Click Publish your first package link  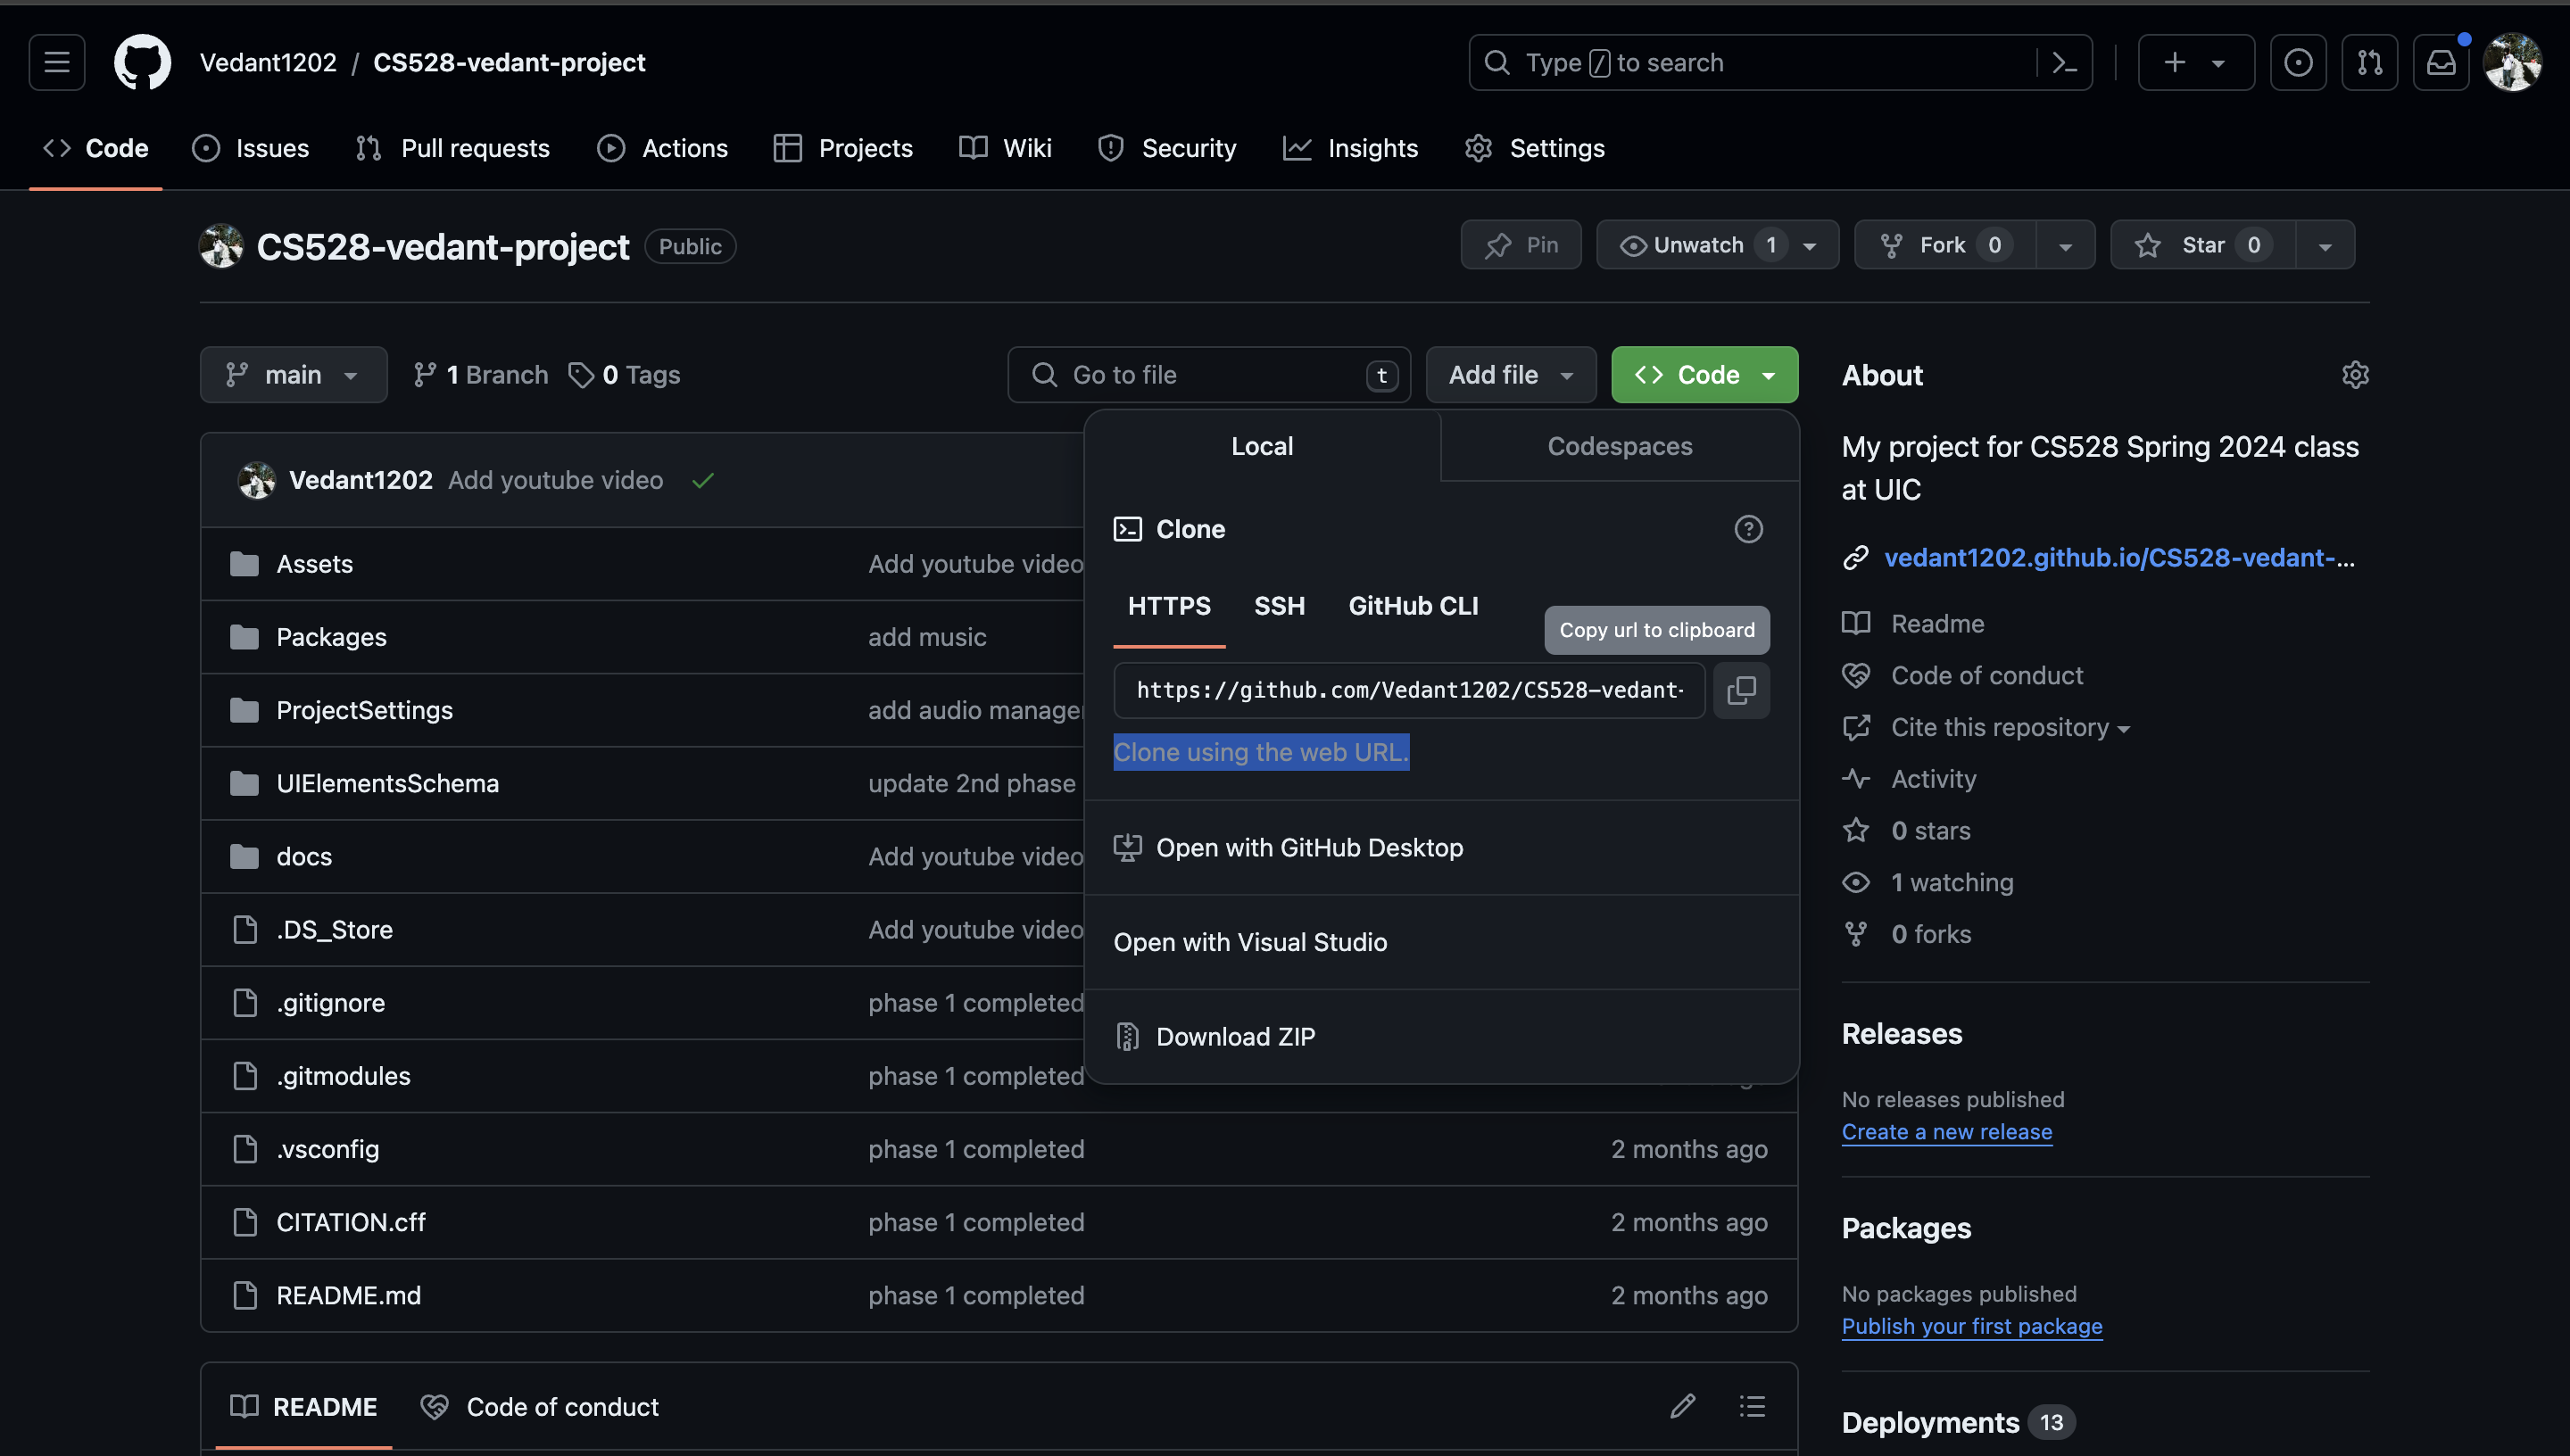point(1971,1326)
